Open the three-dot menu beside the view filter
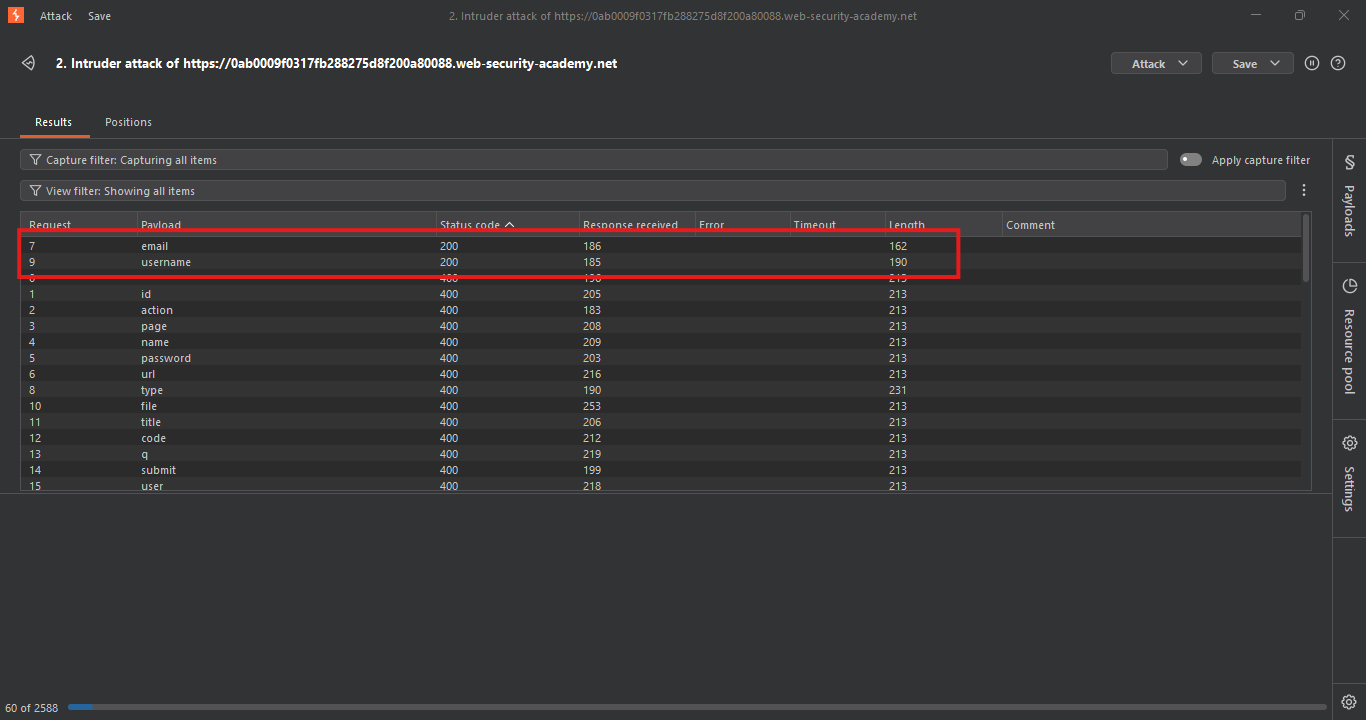The image size is (1366, 720). (1303, 190)
